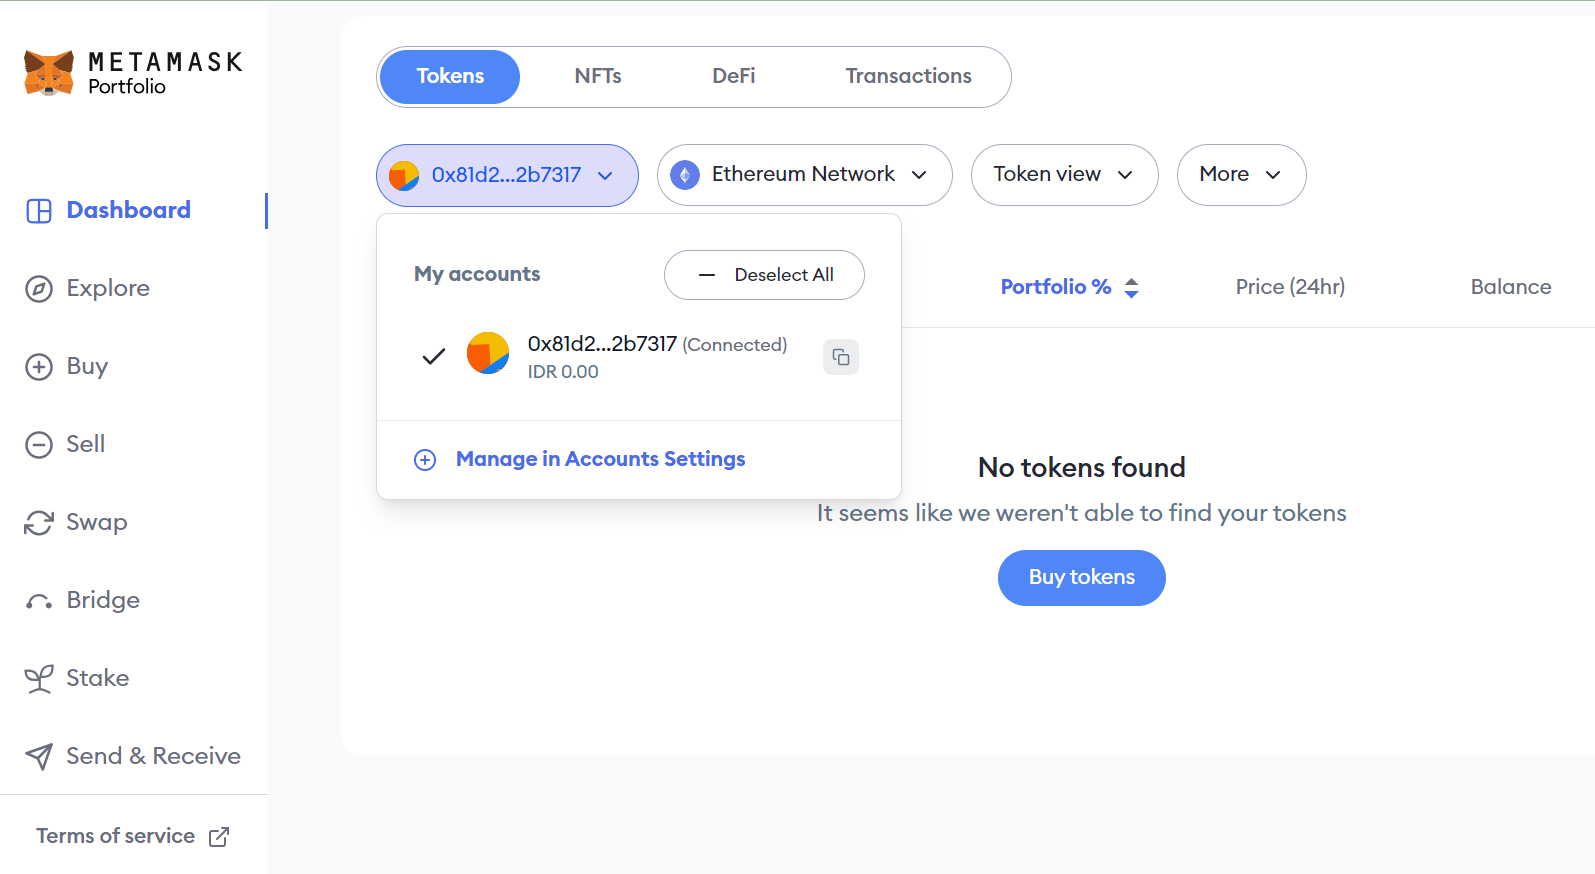Click the Stake plant icon
Viewport: 1595px width, 874px height.
click(x=39, y=679)
